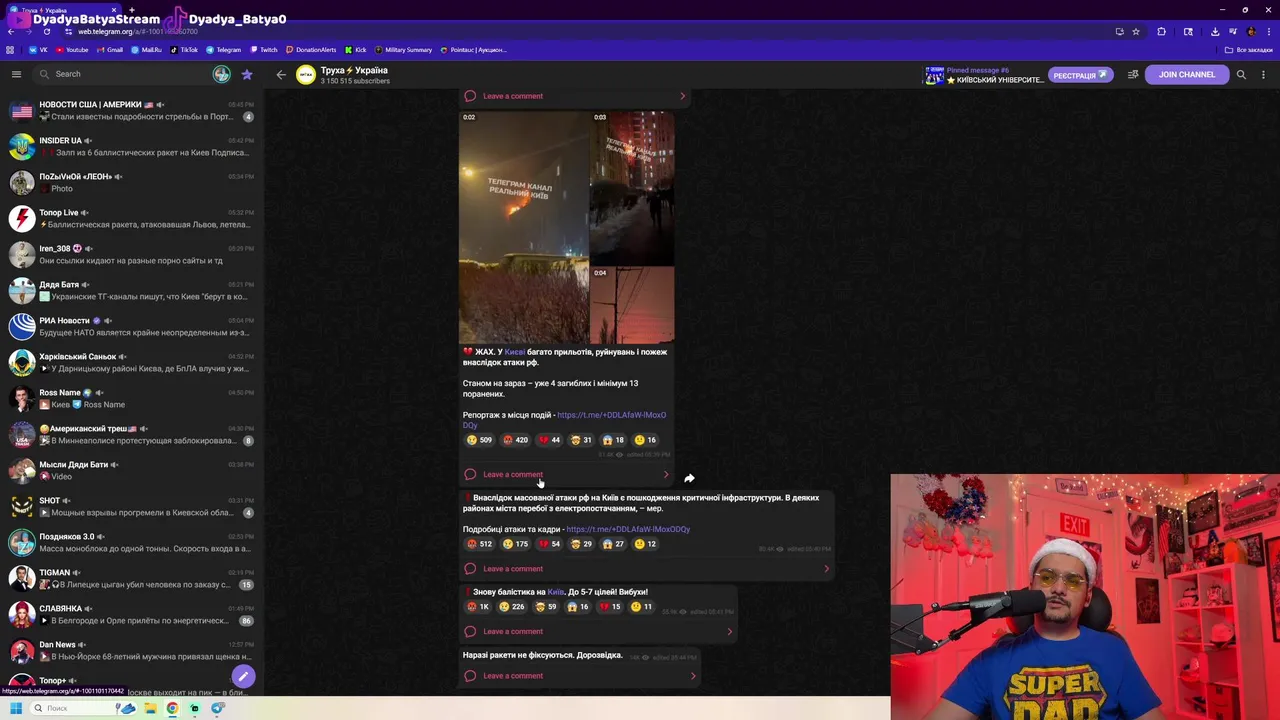Open the Все закладки bookmarks folder
This screenshot has height=720, width=1280.
click(1249, 49)
